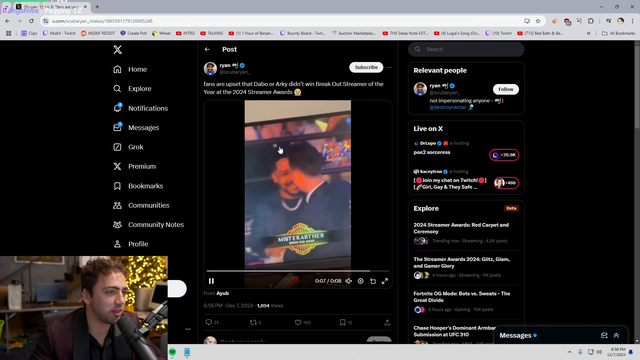Repost the post using retweet icon

pos(253,322)
